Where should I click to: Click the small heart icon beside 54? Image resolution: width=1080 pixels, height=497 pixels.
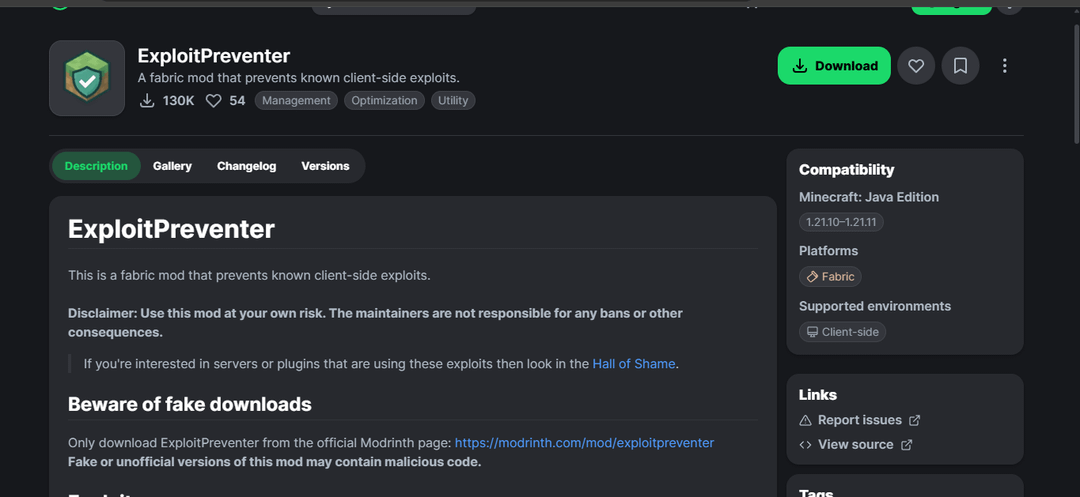[x=213, y=101]
